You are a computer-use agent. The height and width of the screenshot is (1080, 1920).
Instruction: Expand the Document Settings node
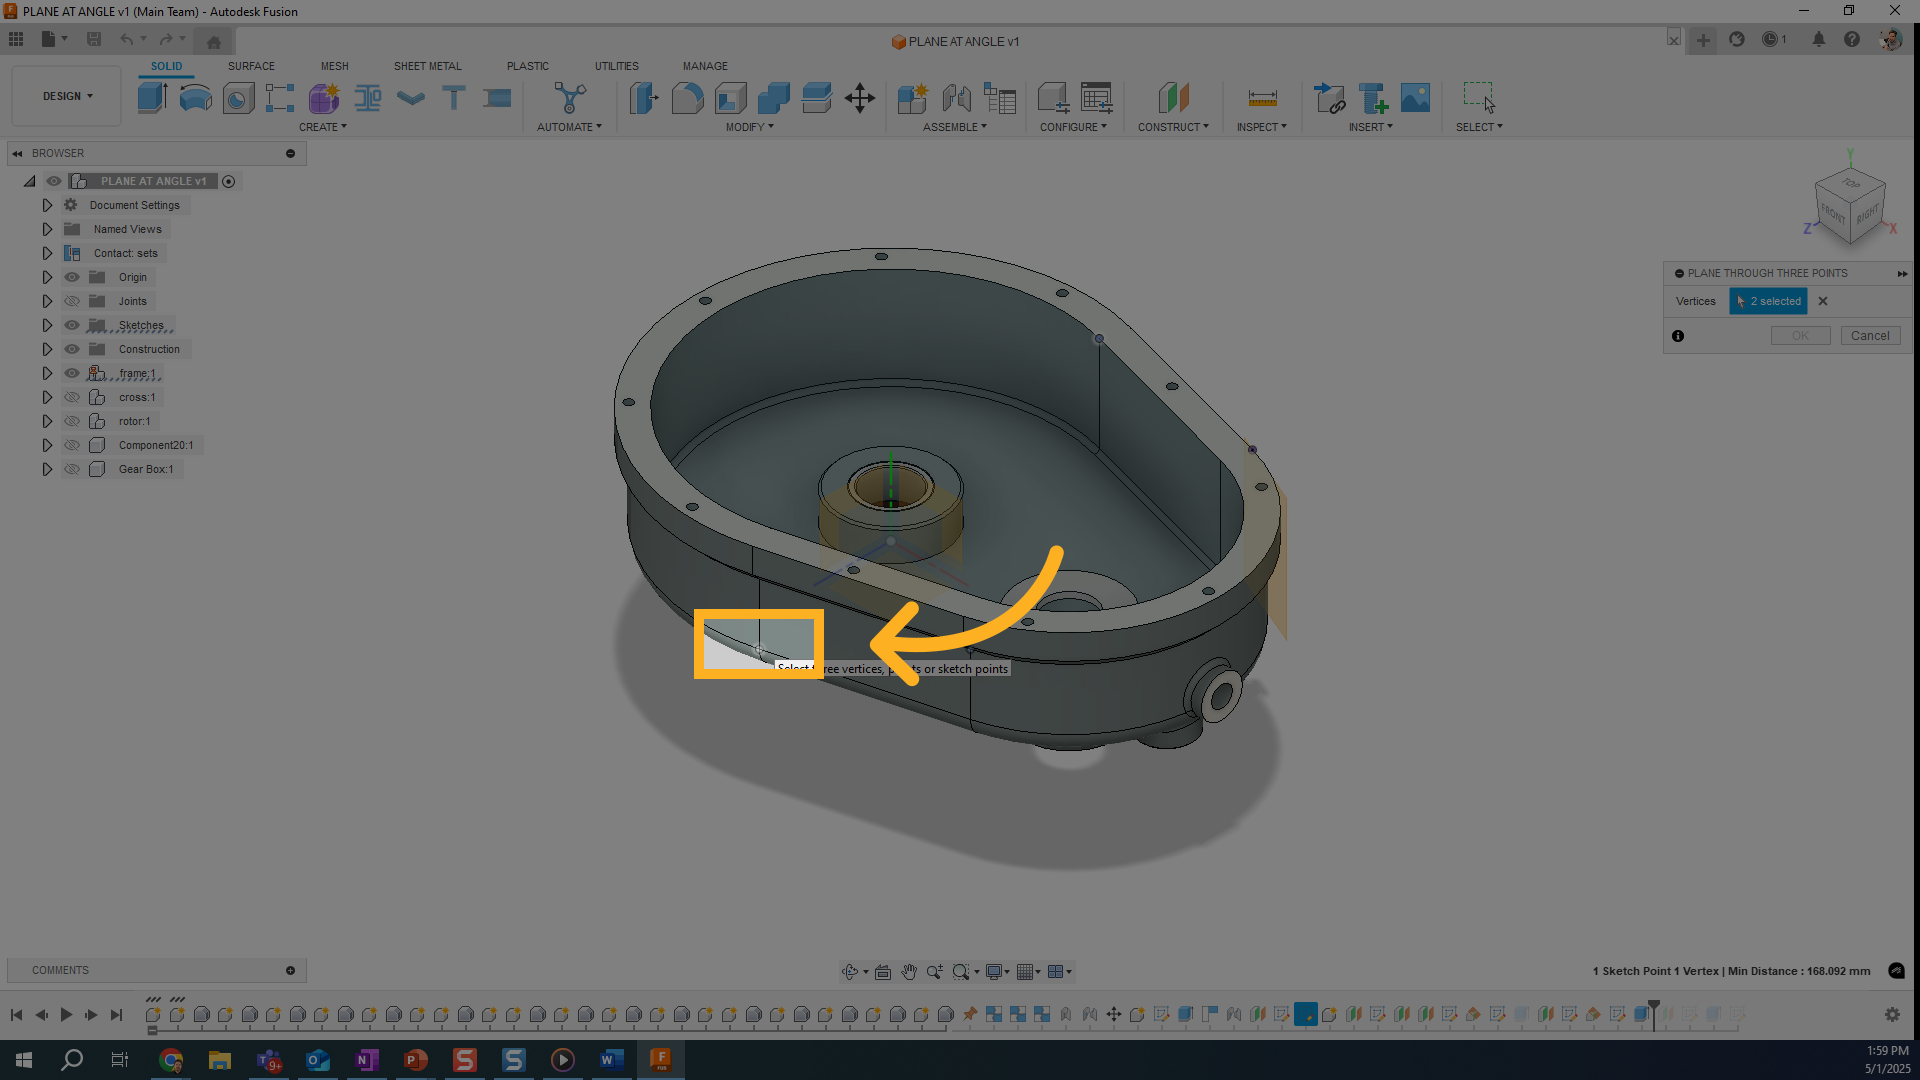(47, 205)
